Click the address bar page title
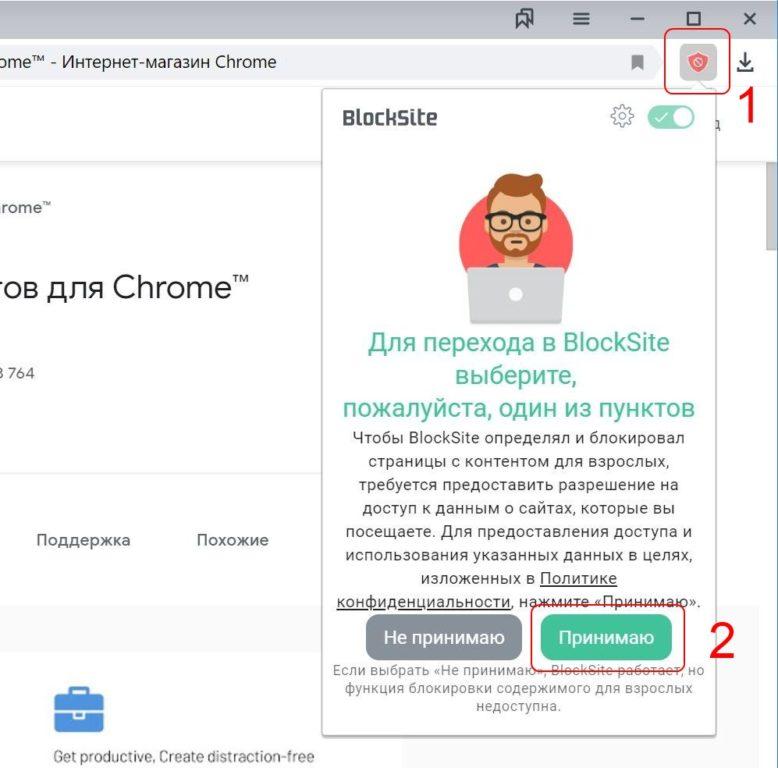The height and width of the screenshot is (768, 778). [x=138, y=62]
